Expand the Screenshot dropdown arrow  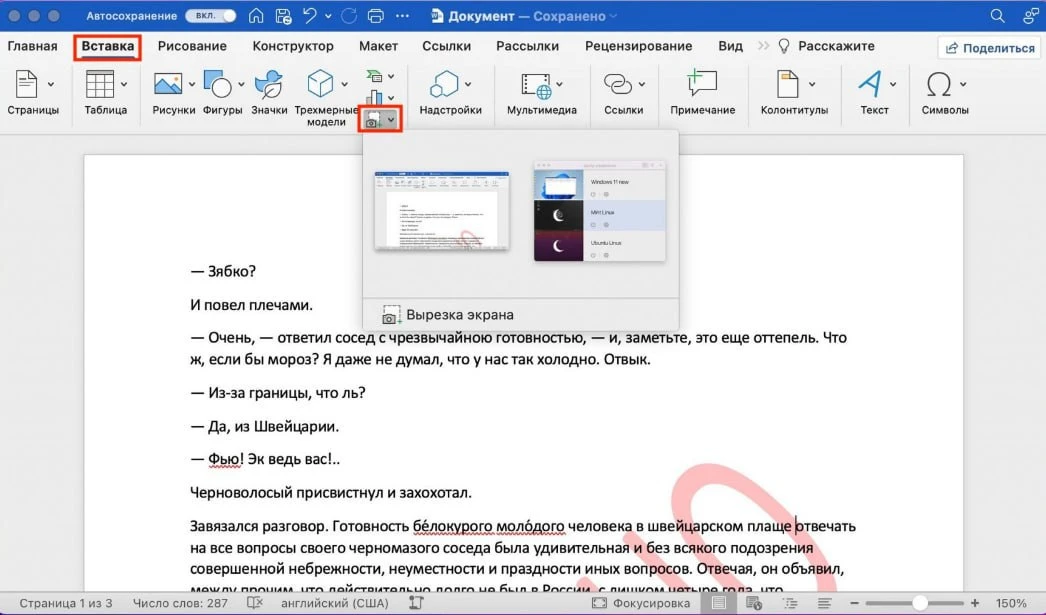[x=392, y=120]
